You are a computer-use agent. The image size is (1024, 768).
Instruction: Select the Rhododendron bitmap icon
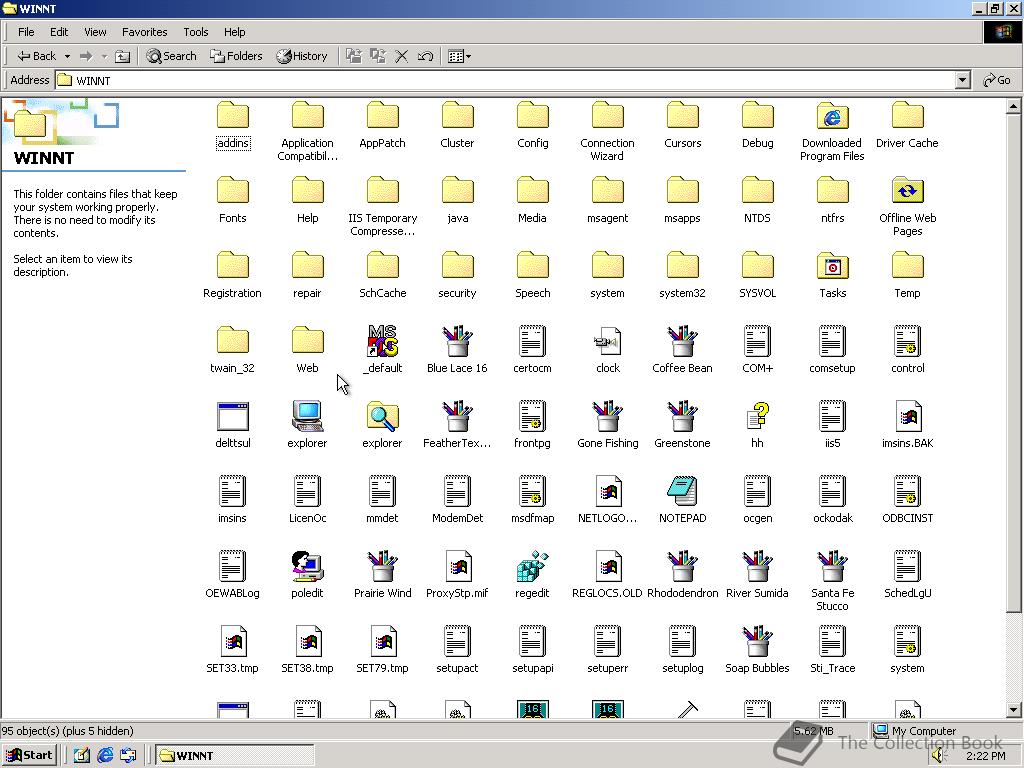point(682,566)
